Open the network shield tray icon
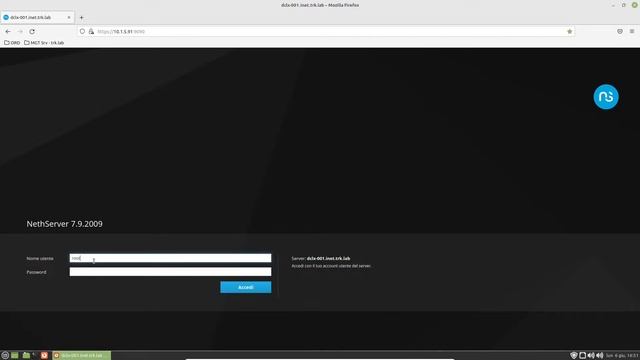 [573, 356]
